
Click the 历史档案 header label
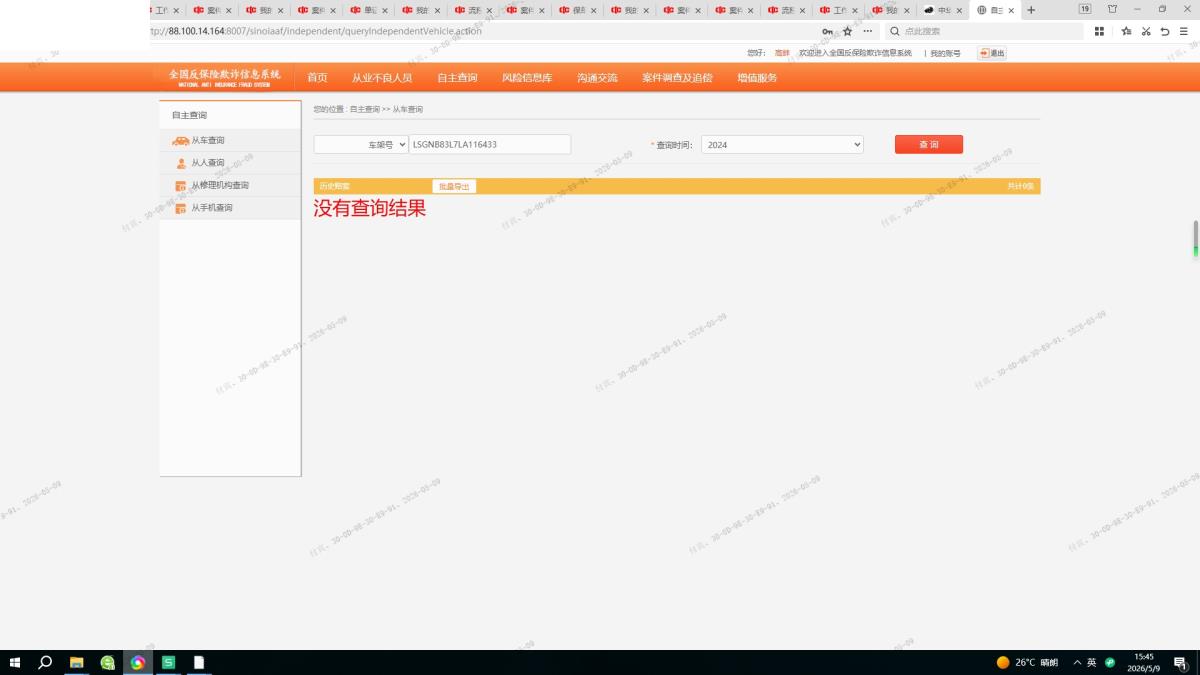(x=334, y=187)
